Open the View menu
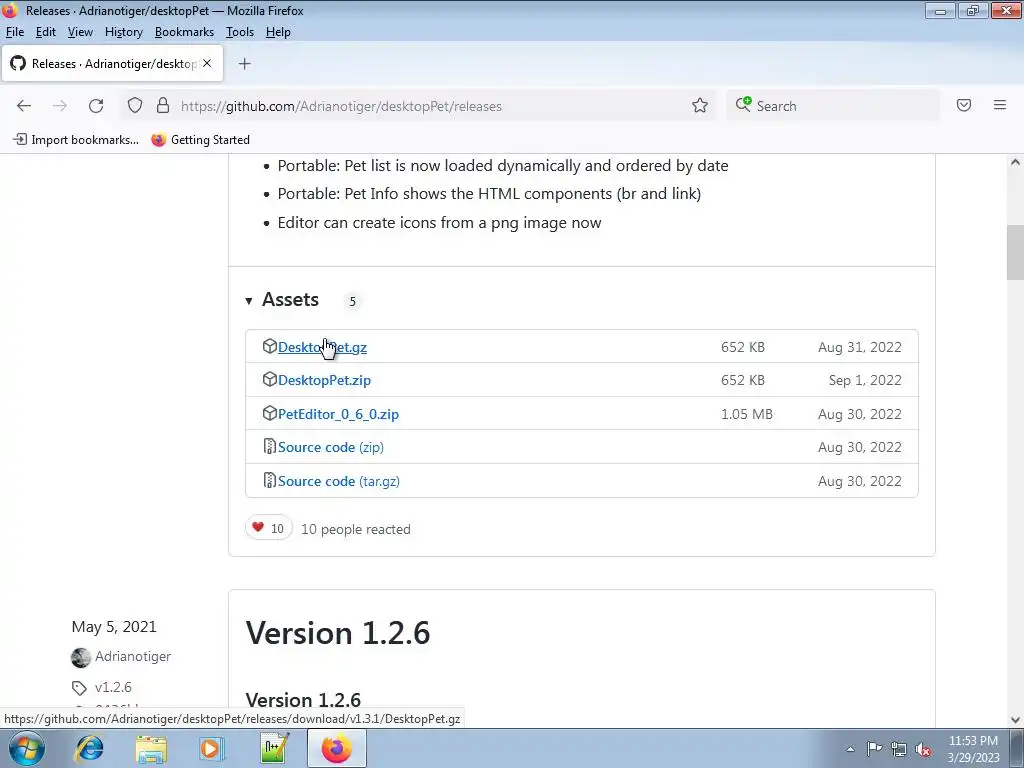Viewport: 1024px width, 768px height. tap(80, 32)
